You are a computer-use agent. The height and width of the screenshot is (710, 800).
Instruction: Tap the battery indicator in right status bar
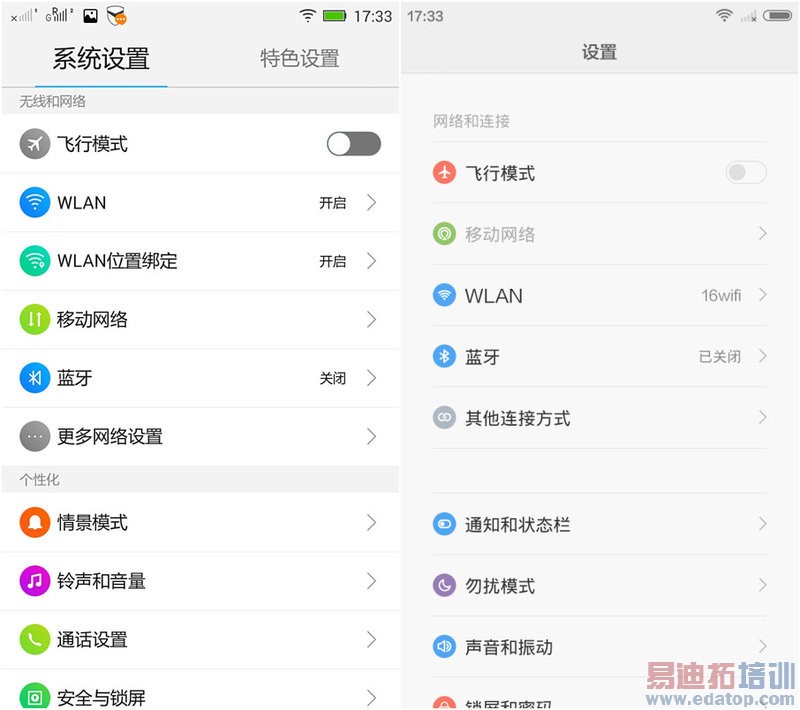click(777, 16)
